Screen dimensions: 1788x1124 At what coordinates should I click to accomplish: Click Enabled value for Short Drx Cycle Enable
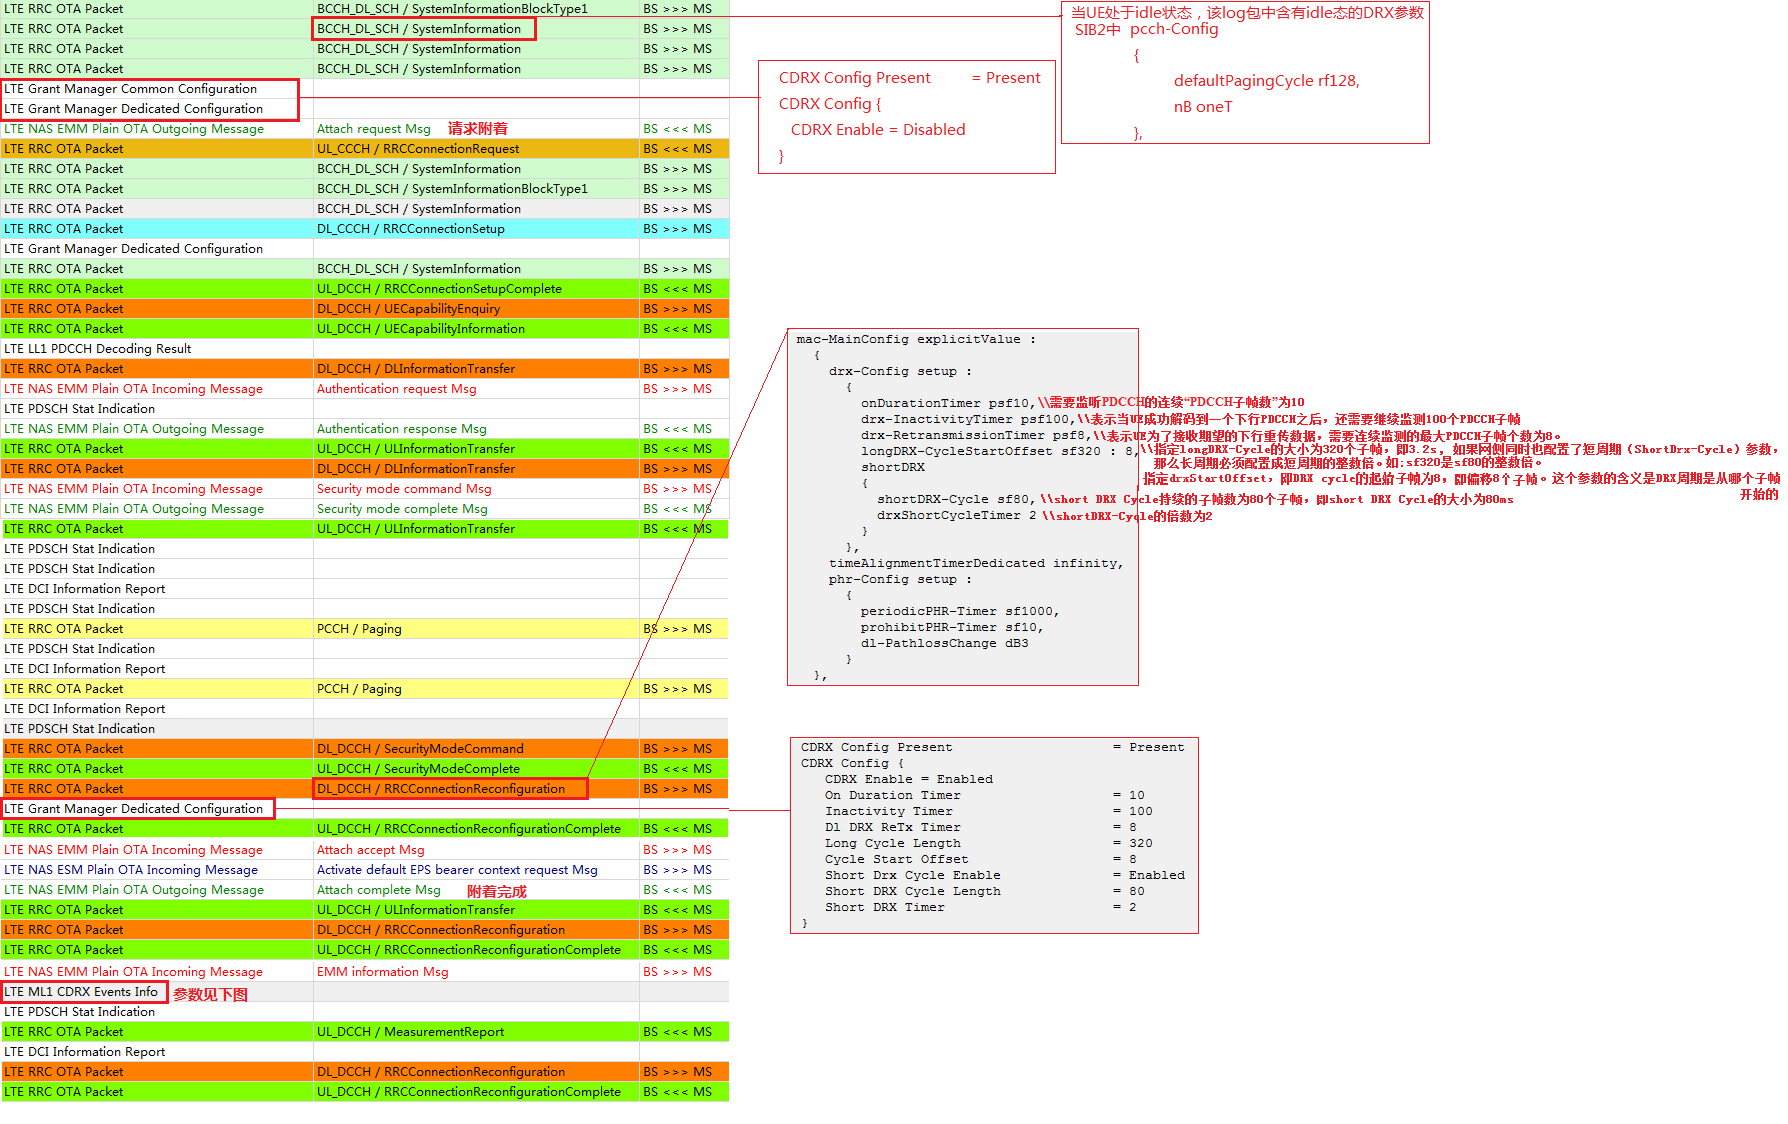tap(1157, 876)
